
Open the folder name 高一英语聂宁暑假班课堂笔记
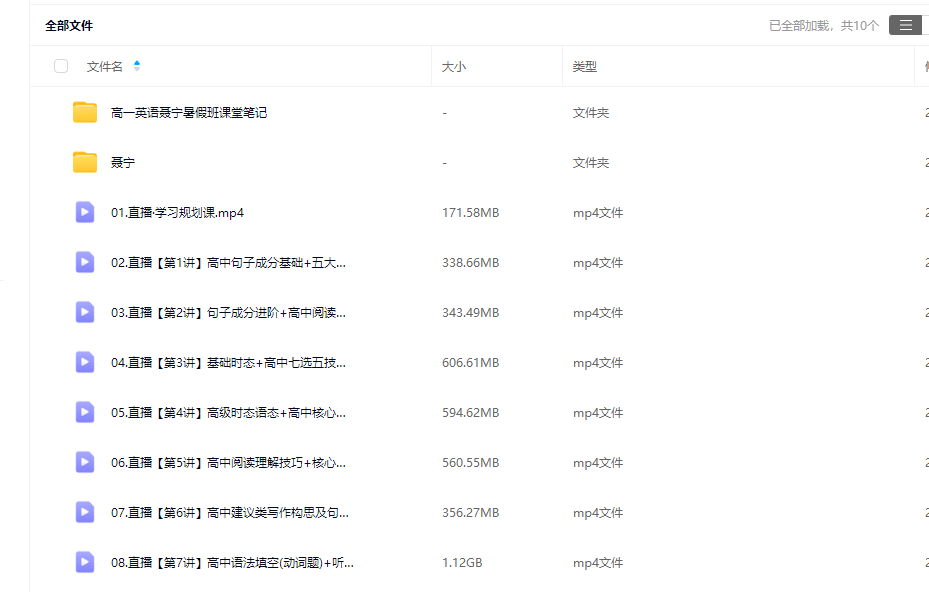click(189, 113)
